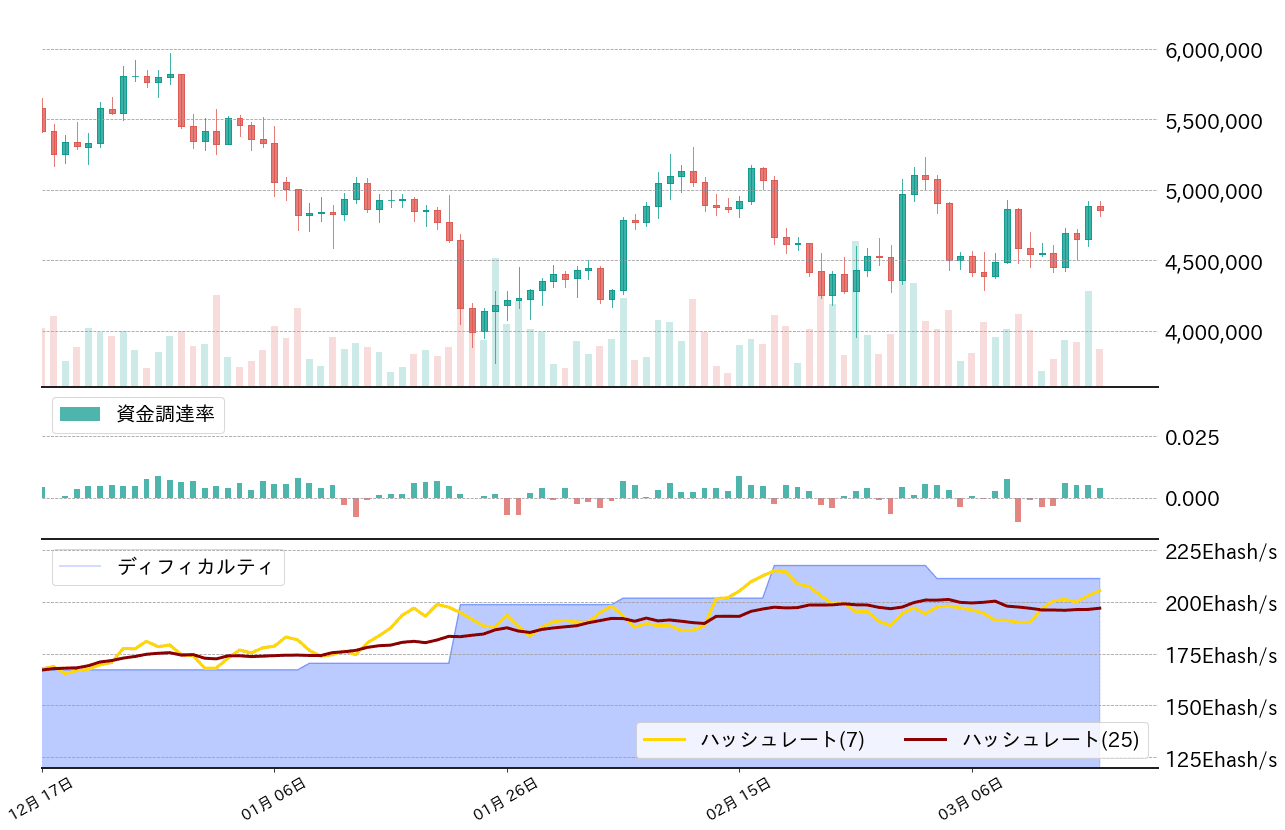Collapse the difficulty chart legend box

(x=168, y=567)
